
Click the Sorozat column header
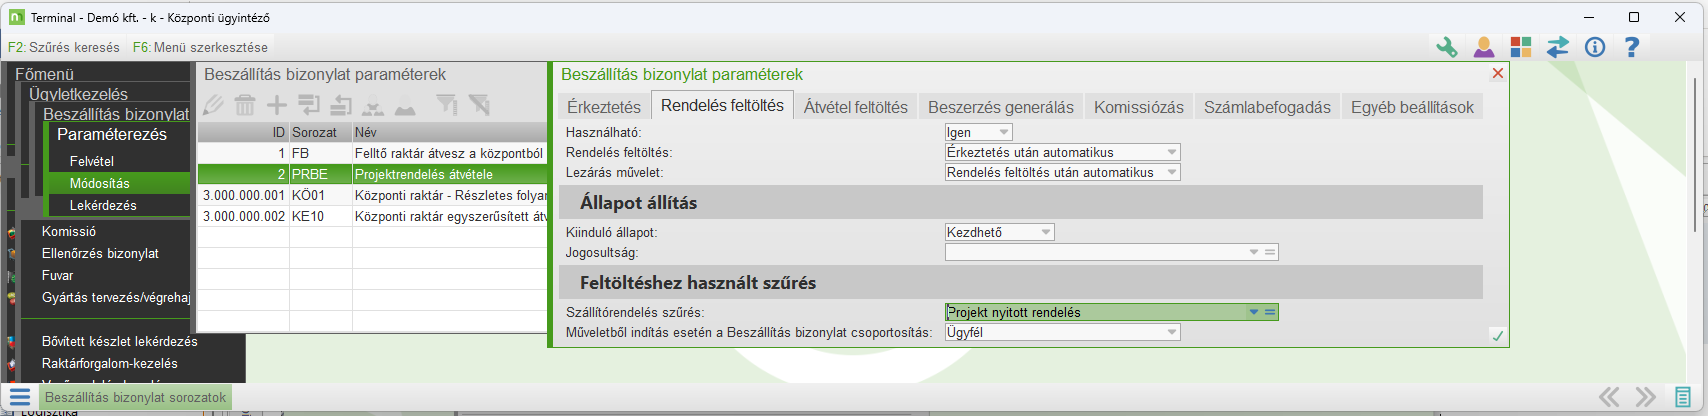point(320,132)
